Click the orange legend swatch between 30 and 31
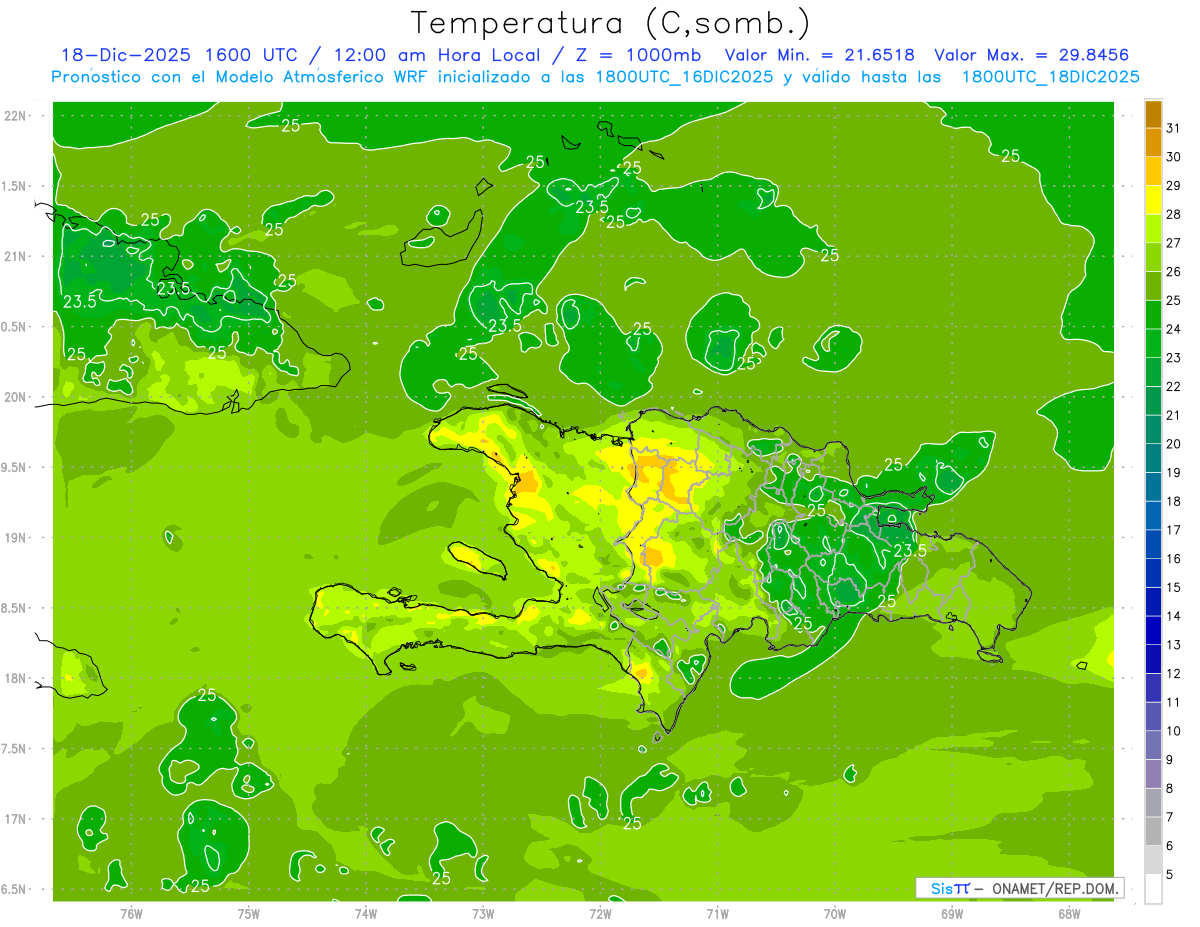1200x927 pixels. pyautogui.click(x=1153, y=142)
